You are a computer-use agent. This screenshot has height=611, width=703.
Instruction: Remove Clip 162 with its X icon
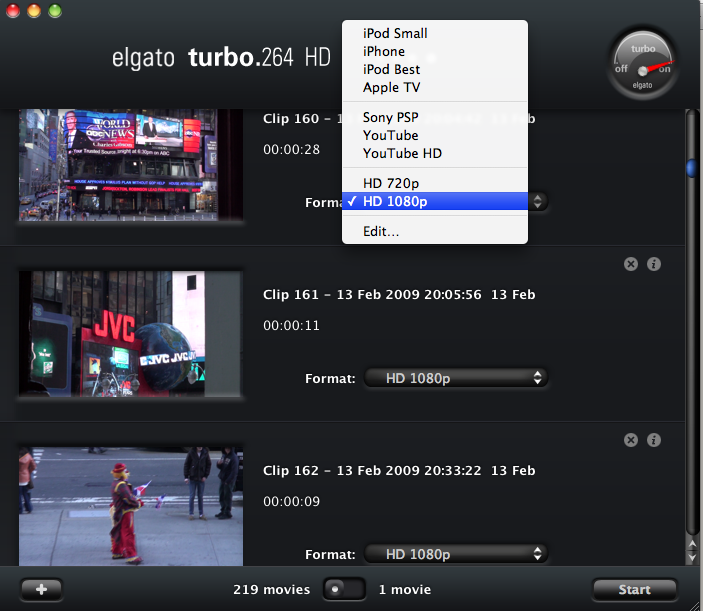(x=631, y=440)
